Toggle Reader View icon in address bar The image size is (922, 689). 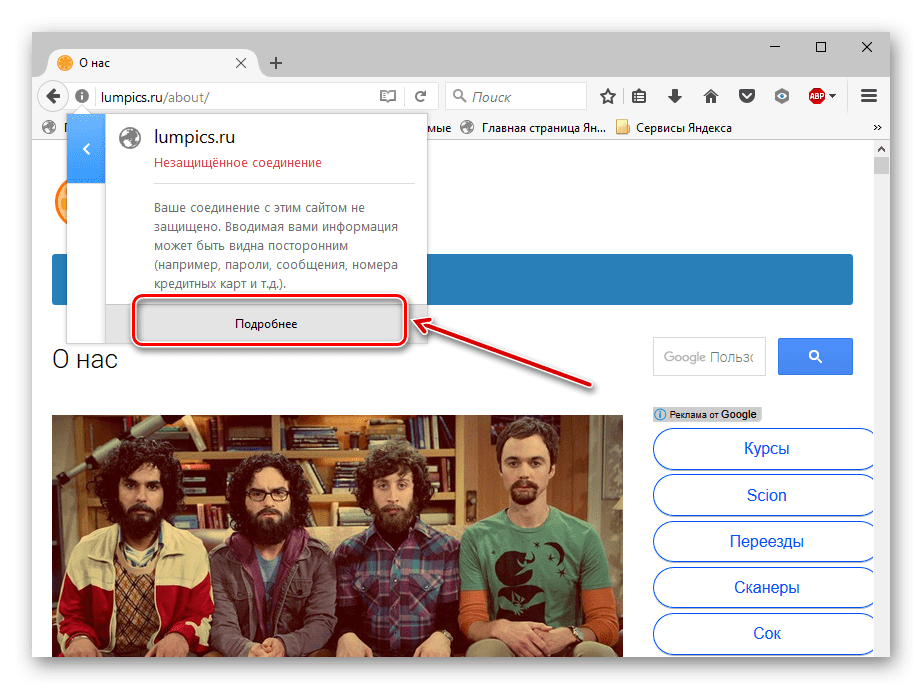pyautogui.click(x=387, y=96)
